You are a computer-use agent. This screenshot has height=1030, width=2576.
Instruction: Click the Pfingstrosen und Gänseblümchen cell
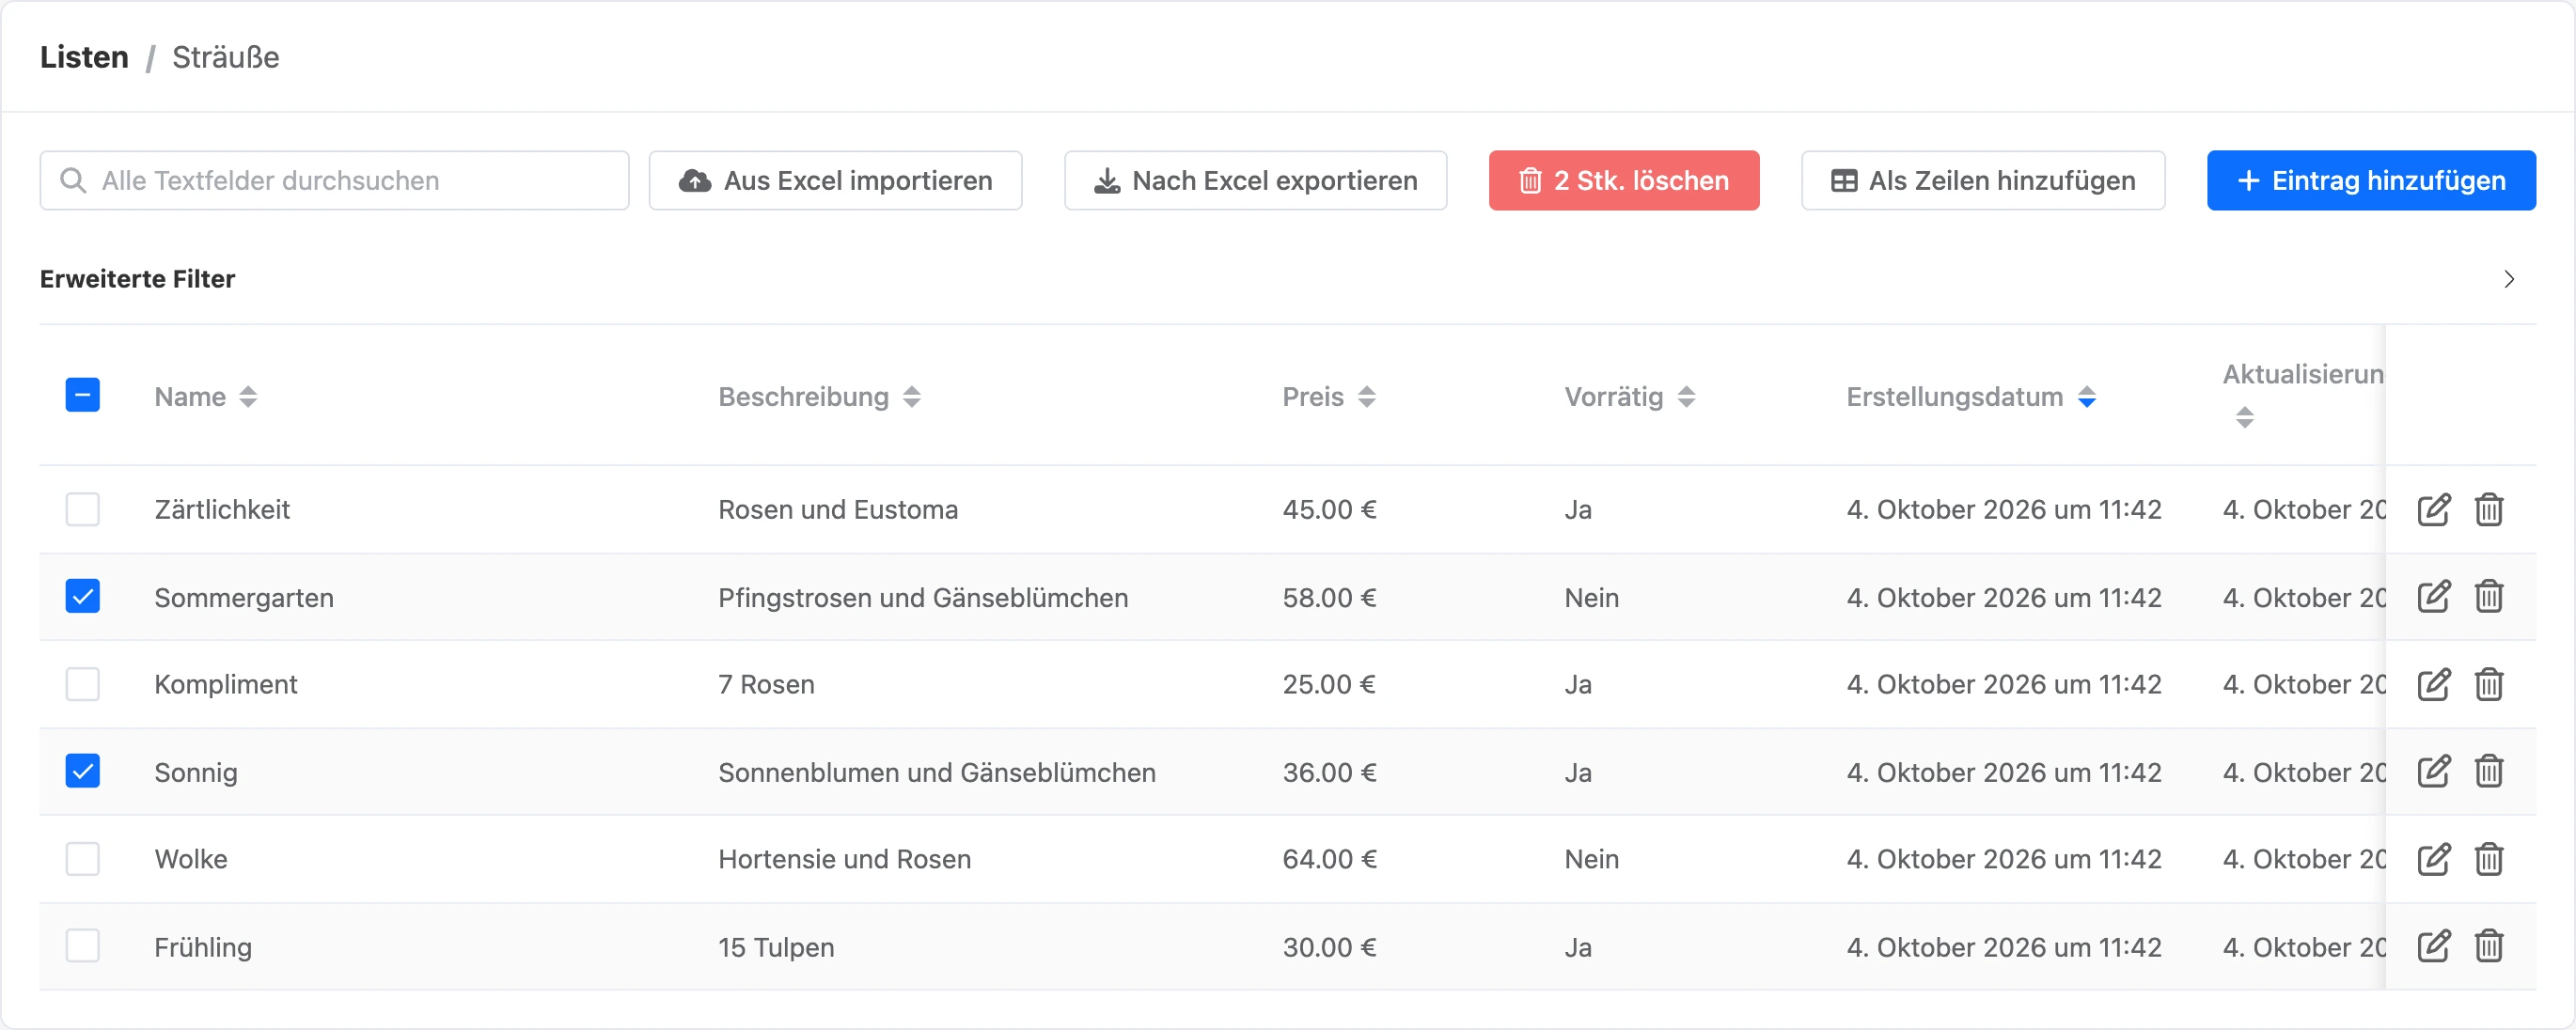[x=922, y=598]
